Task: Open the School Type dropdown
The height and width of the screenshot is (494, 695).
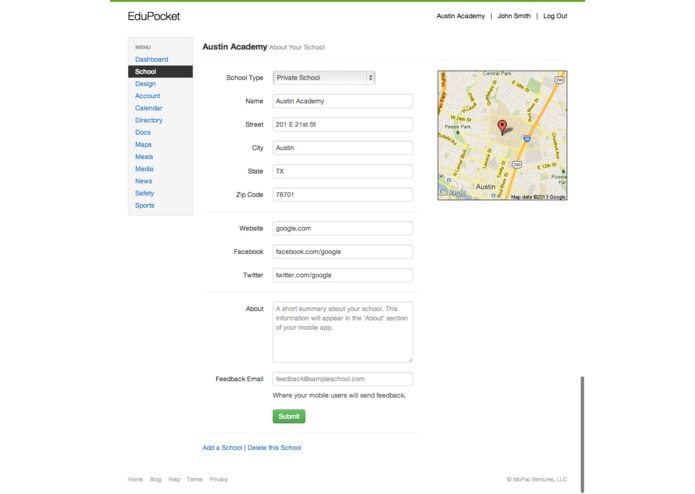Action: [x=324, y=78]
